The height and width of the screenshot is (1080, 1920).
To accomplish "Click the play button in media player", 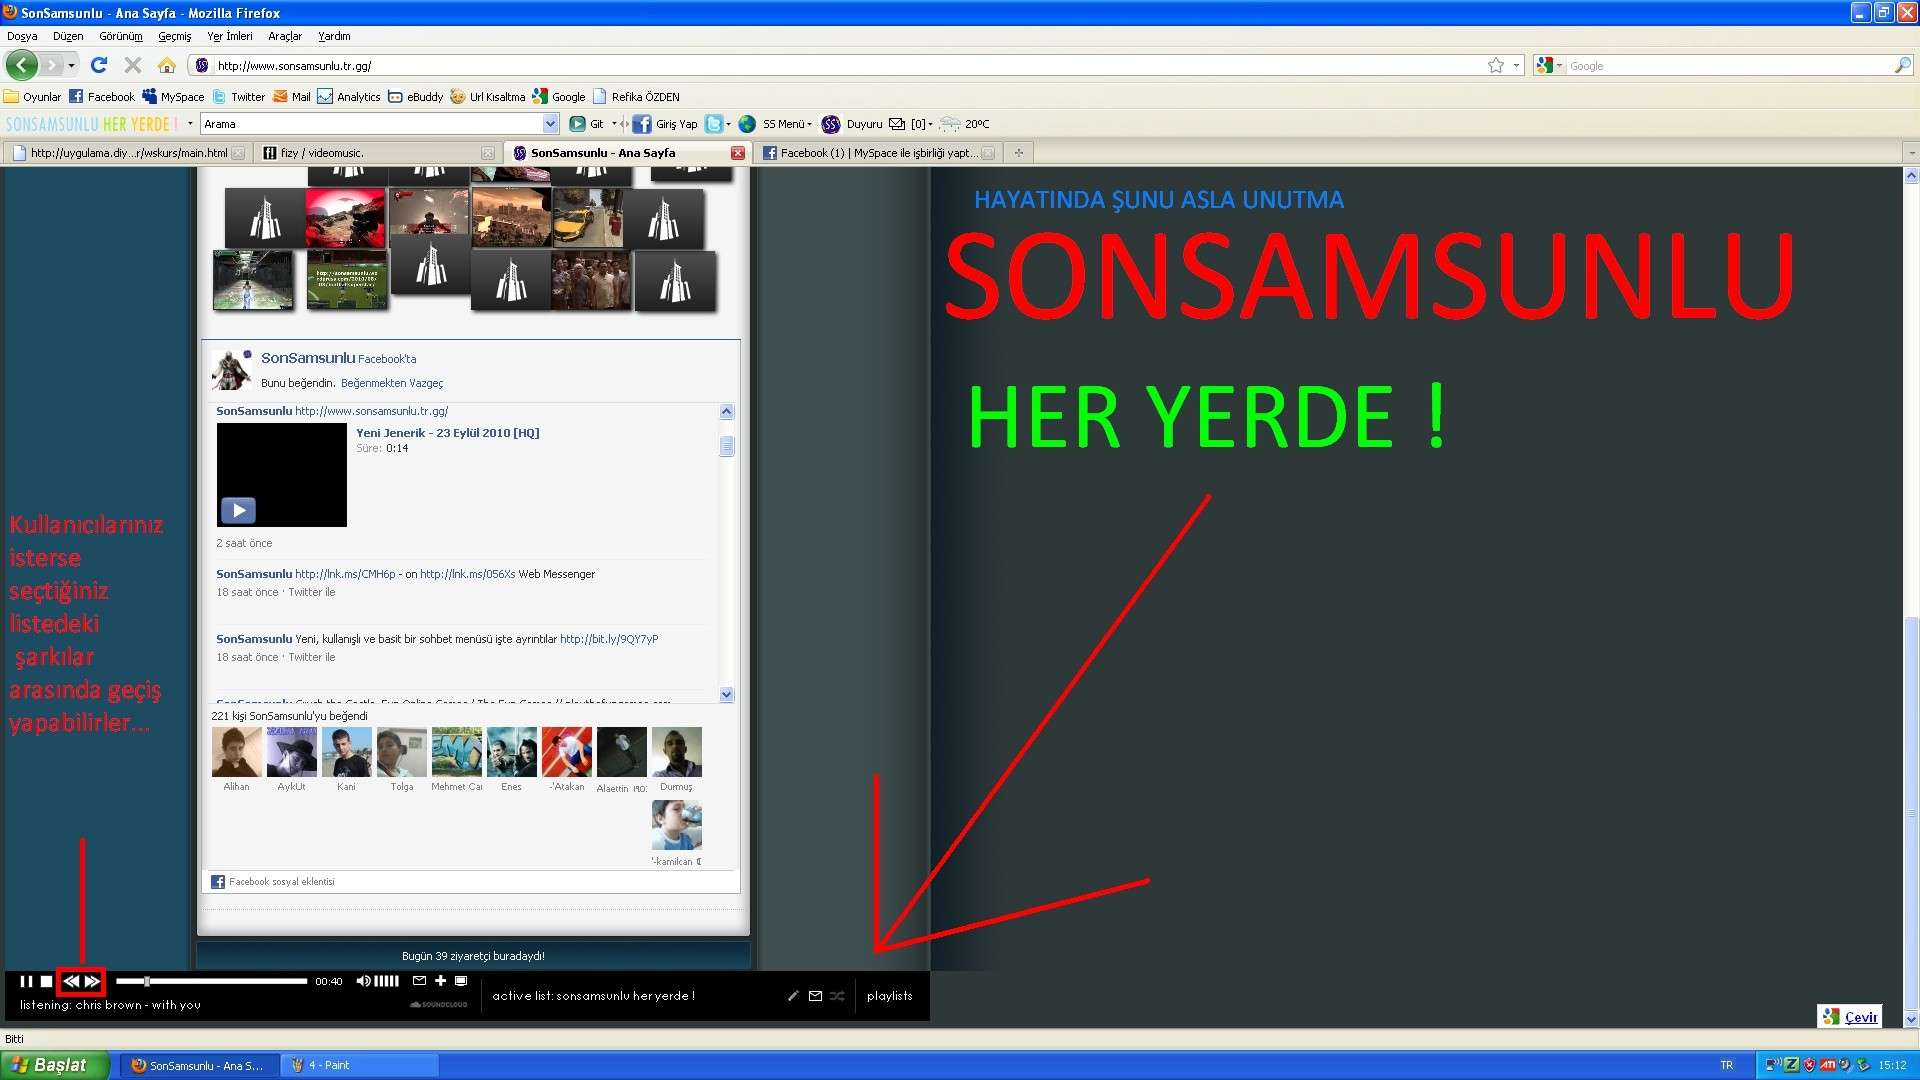I will pyautogui.click(x=25, y=981).
